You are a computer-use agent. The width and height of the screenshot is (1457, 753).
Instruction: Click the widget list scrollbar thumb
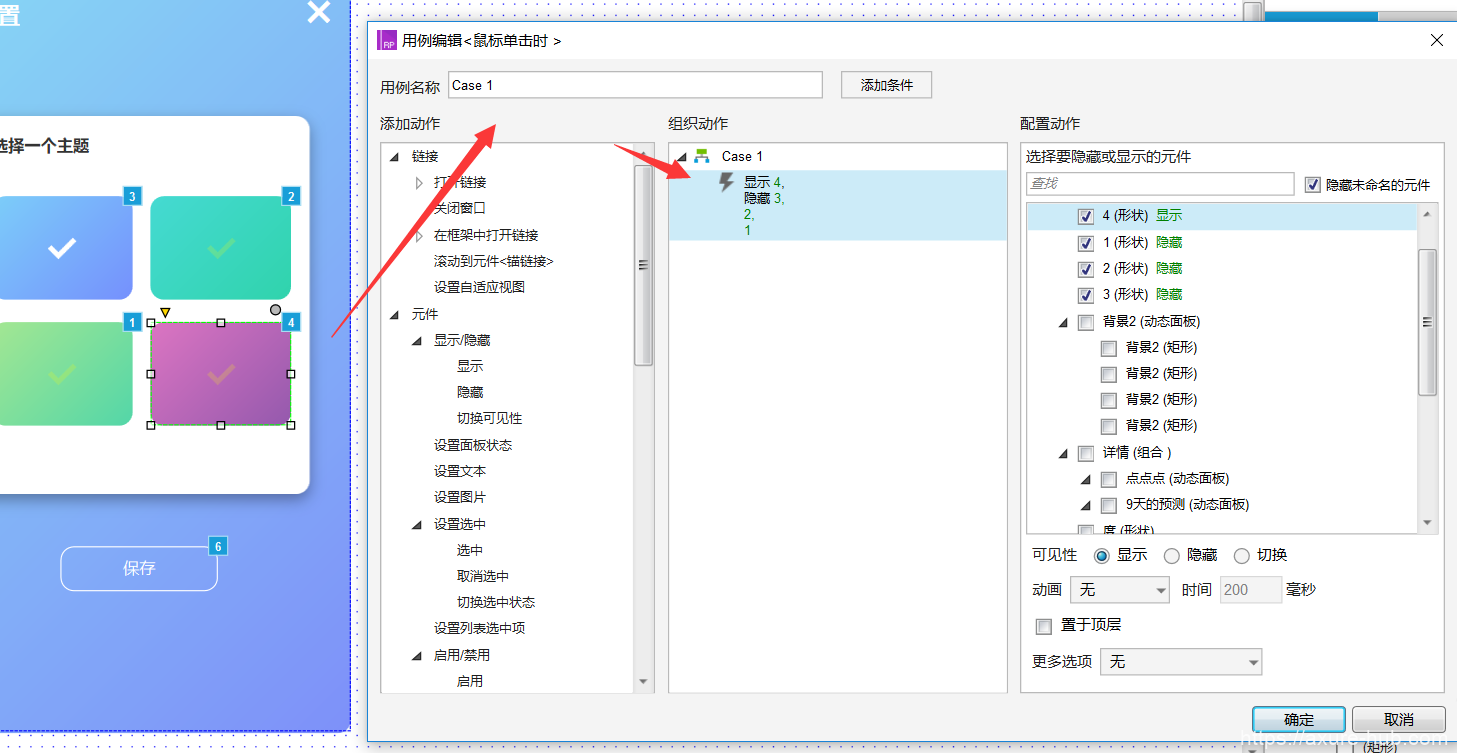(1427, 322)
